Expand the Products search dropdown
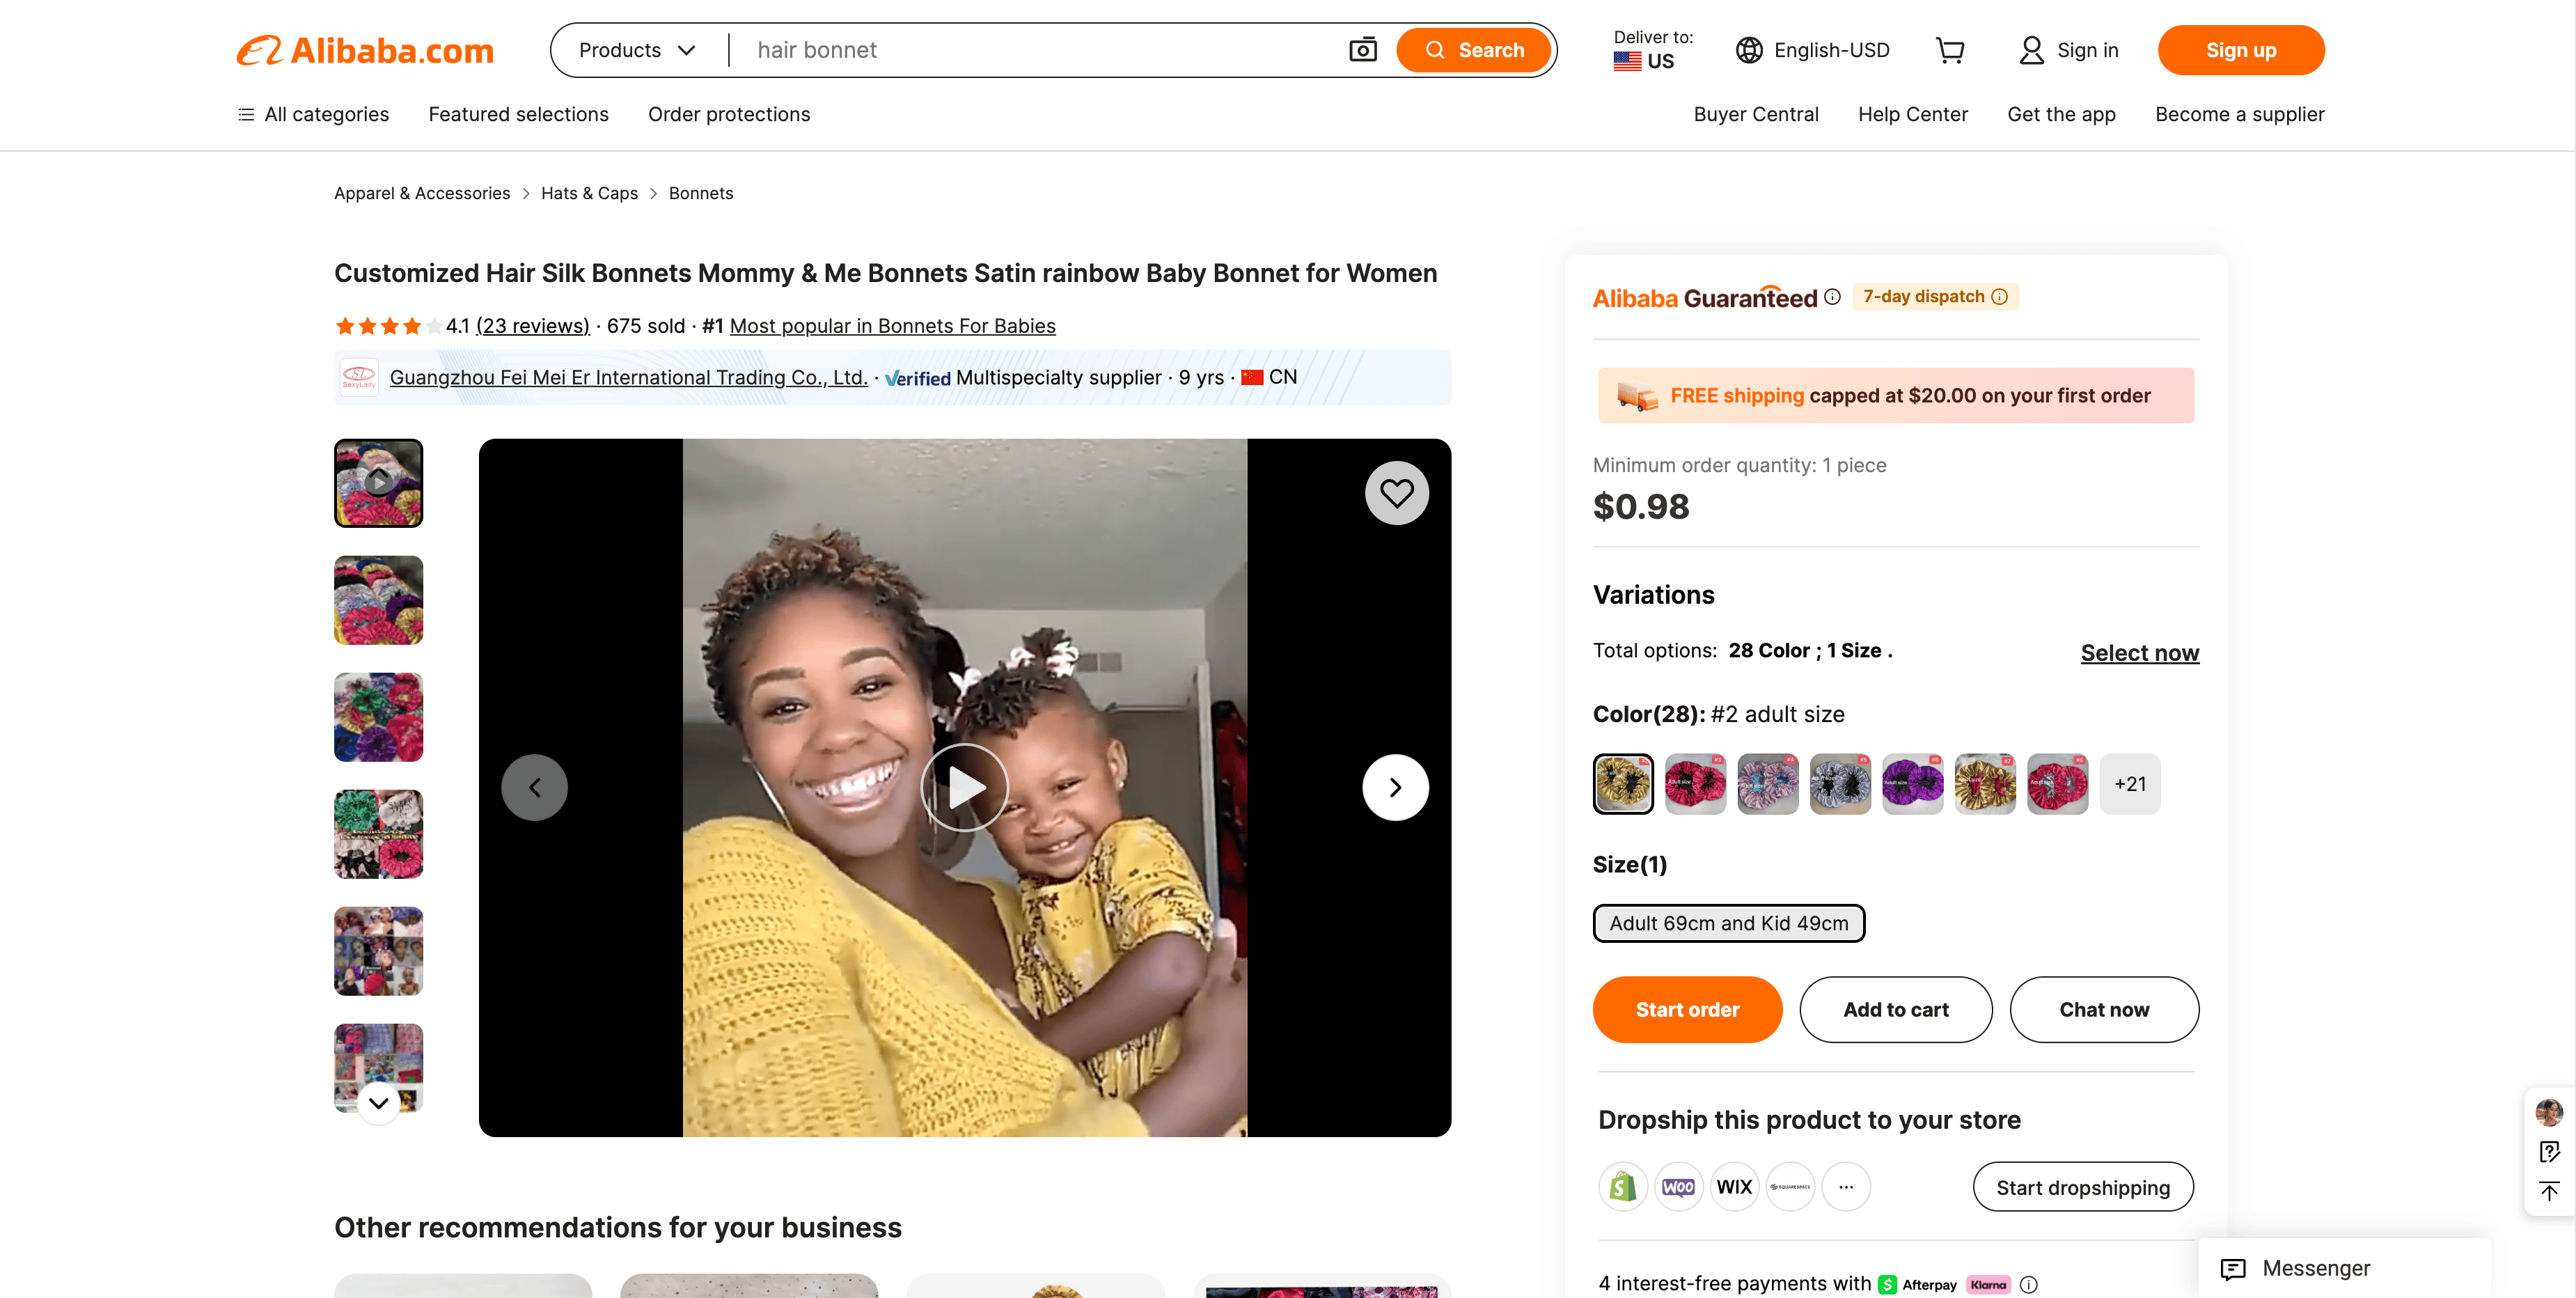This screenshot has height=1298, width=2576. pyautogui.click(x=637, y=50)
